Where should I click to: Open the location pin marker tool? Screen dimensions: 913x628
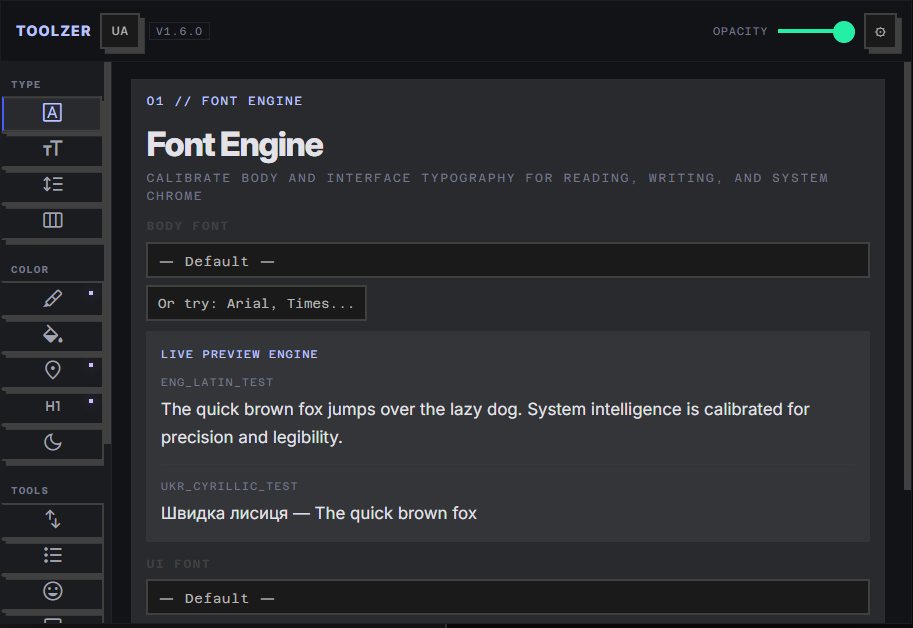(x=52, y=370)
